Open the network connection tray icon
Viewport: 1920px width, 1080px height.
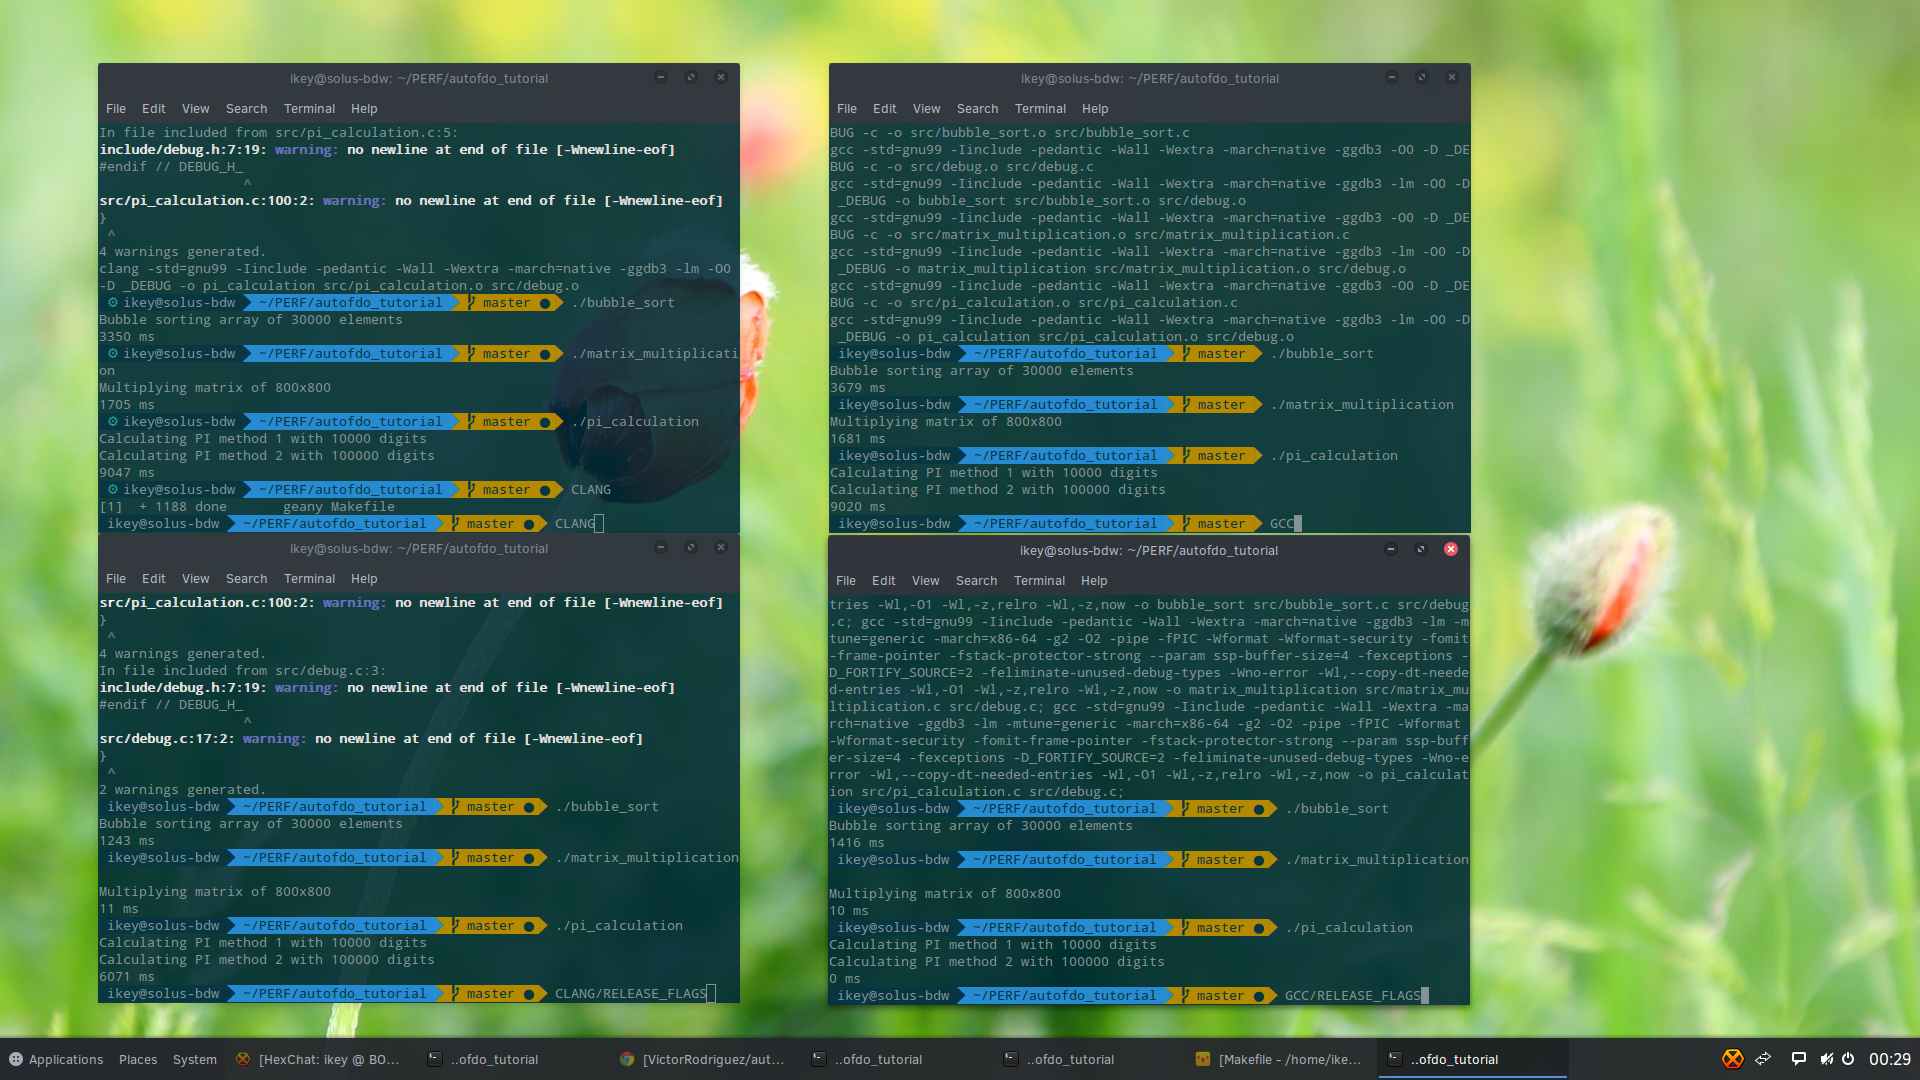click(x=1763, y=1059)
